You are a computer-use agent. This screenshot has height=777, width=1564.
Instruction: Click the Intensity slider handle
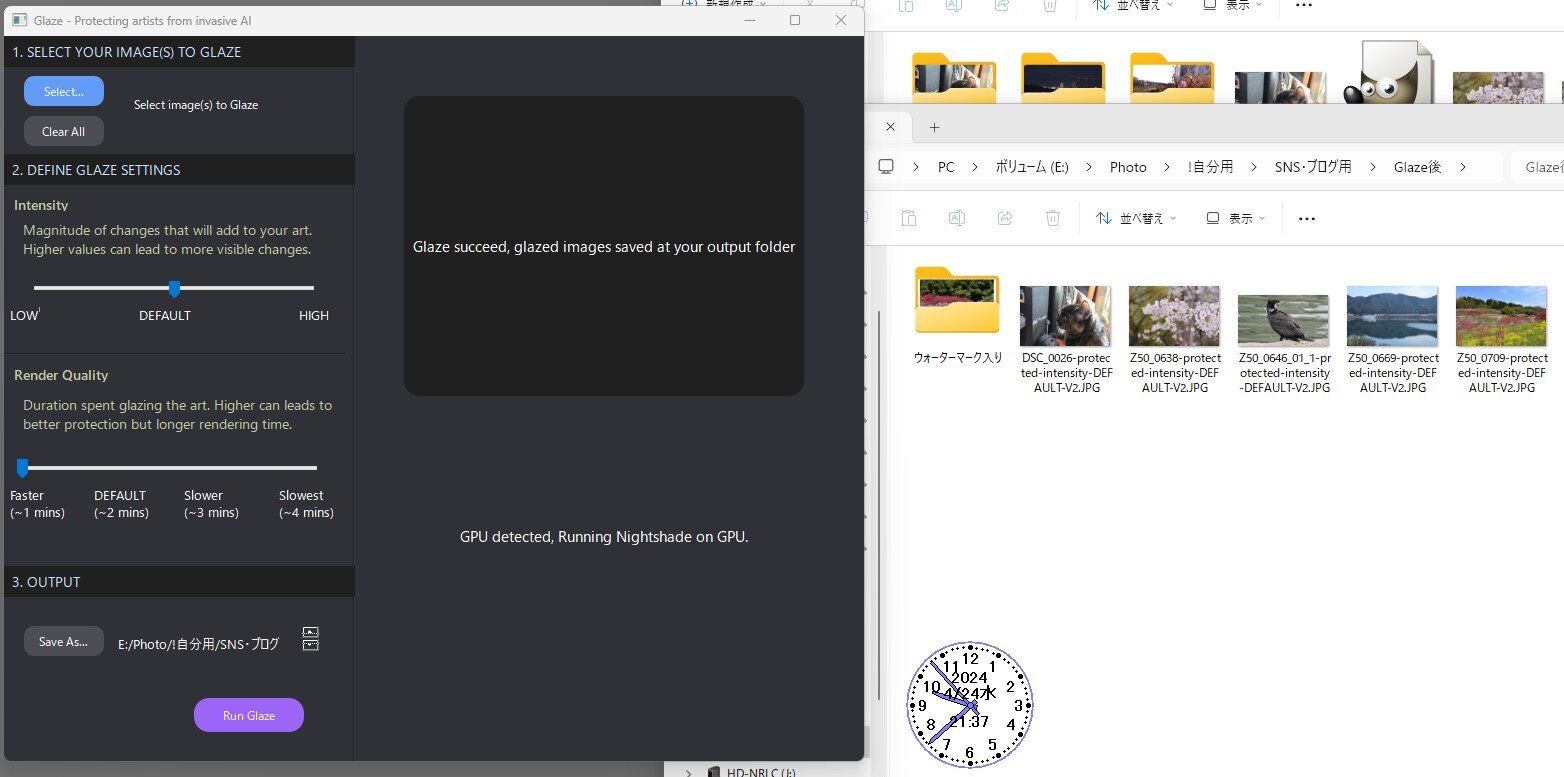[x=175, y=288]
